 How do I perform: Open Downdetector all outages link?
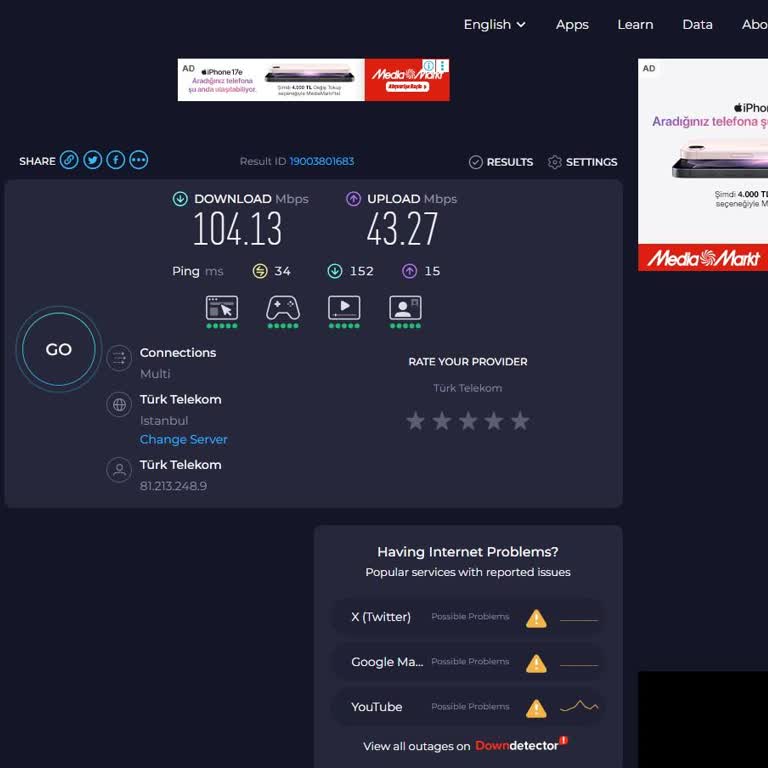521,745
